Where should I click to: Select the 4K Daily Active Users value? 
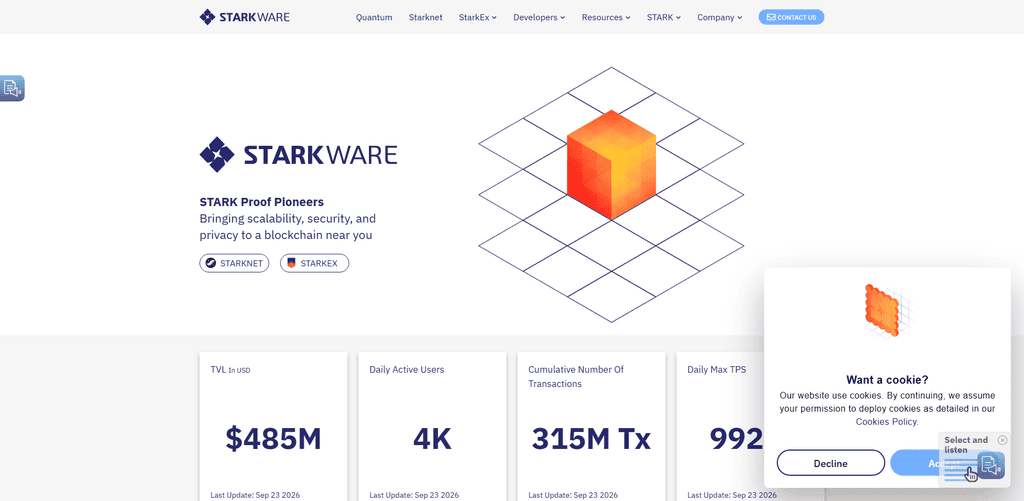point(432,438)
